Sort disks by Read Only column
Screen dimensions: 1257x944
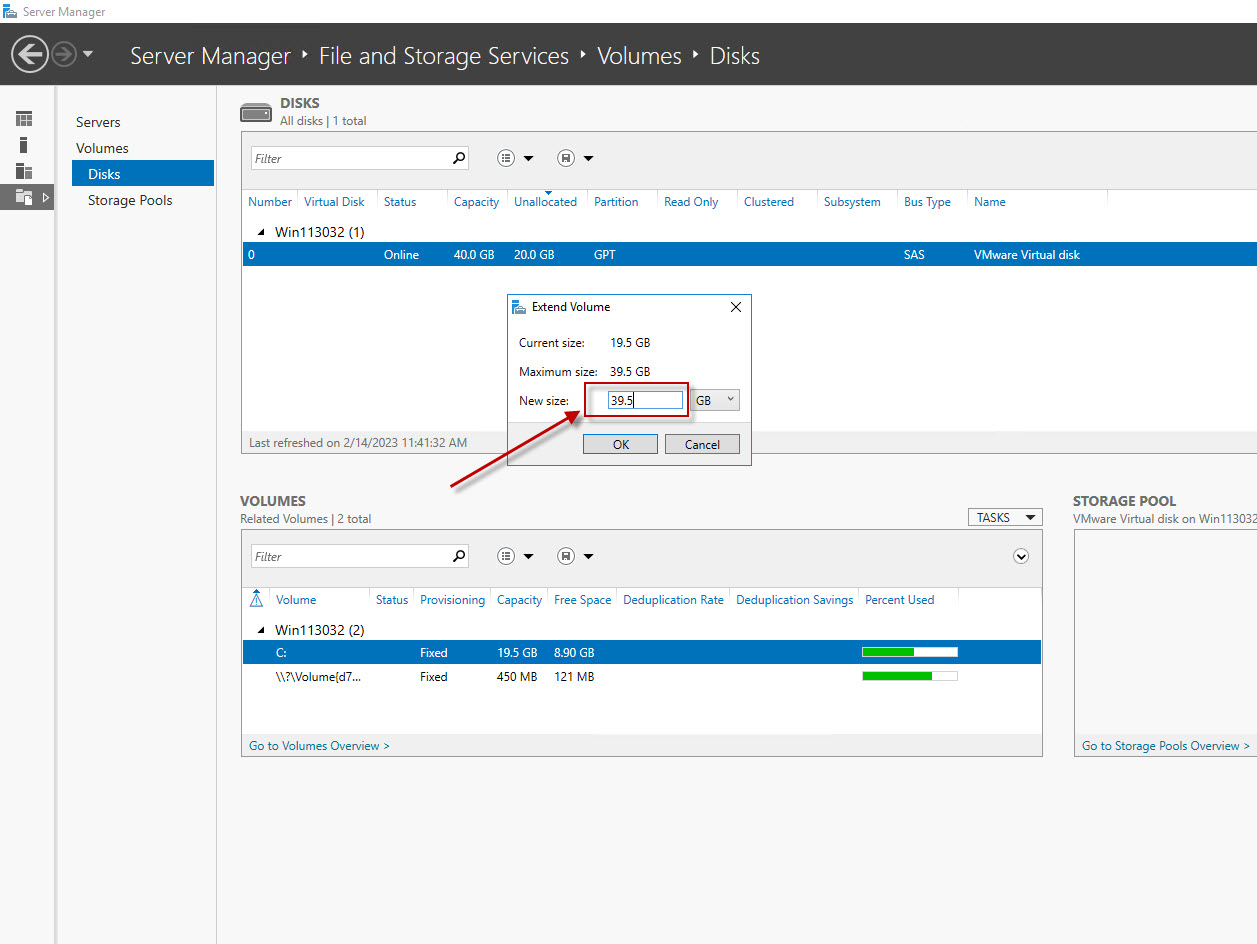tap(691, 201)
